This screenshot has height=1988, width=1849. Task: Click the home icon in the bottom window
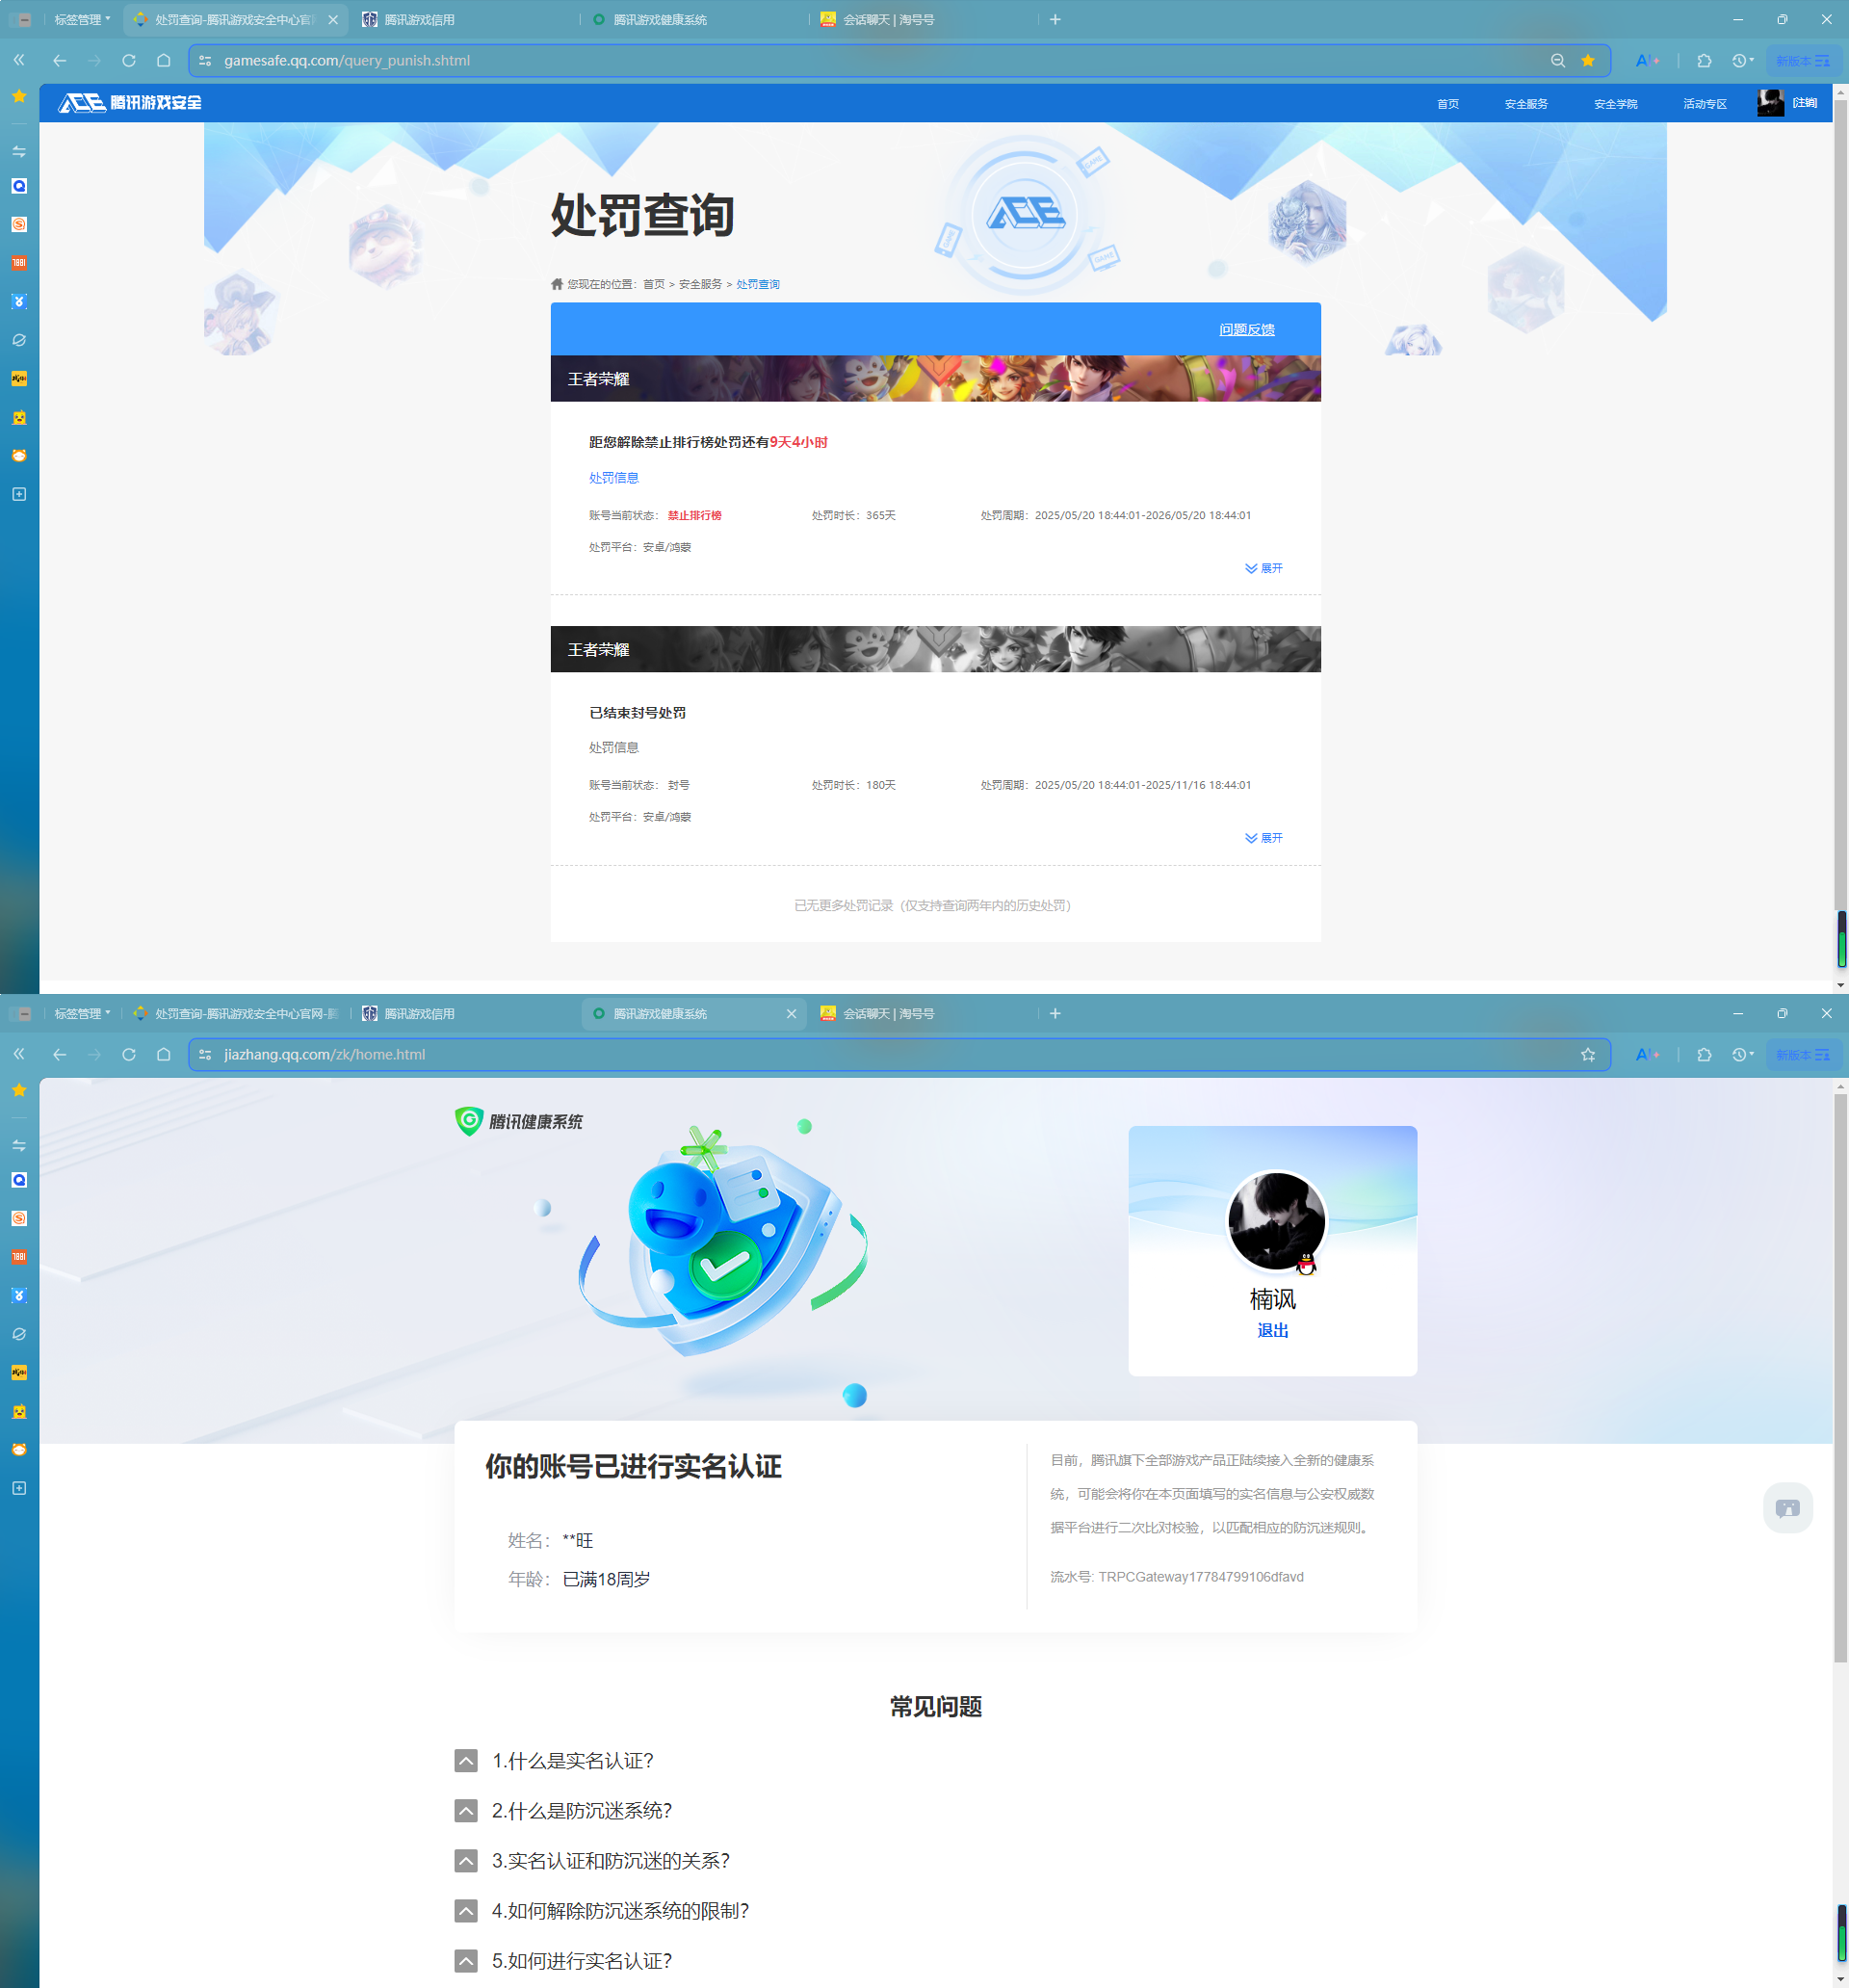click(x=164, y=1054)
